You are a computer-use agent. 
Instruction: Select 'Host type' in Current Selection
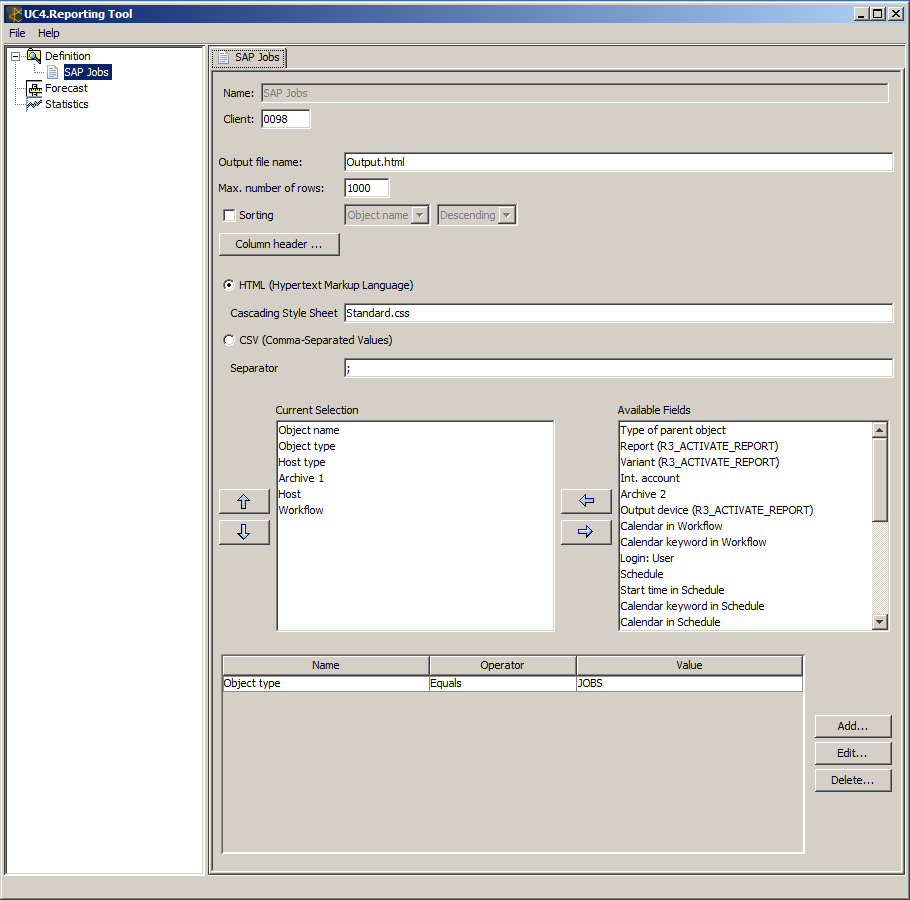click(x=302, y=462)
